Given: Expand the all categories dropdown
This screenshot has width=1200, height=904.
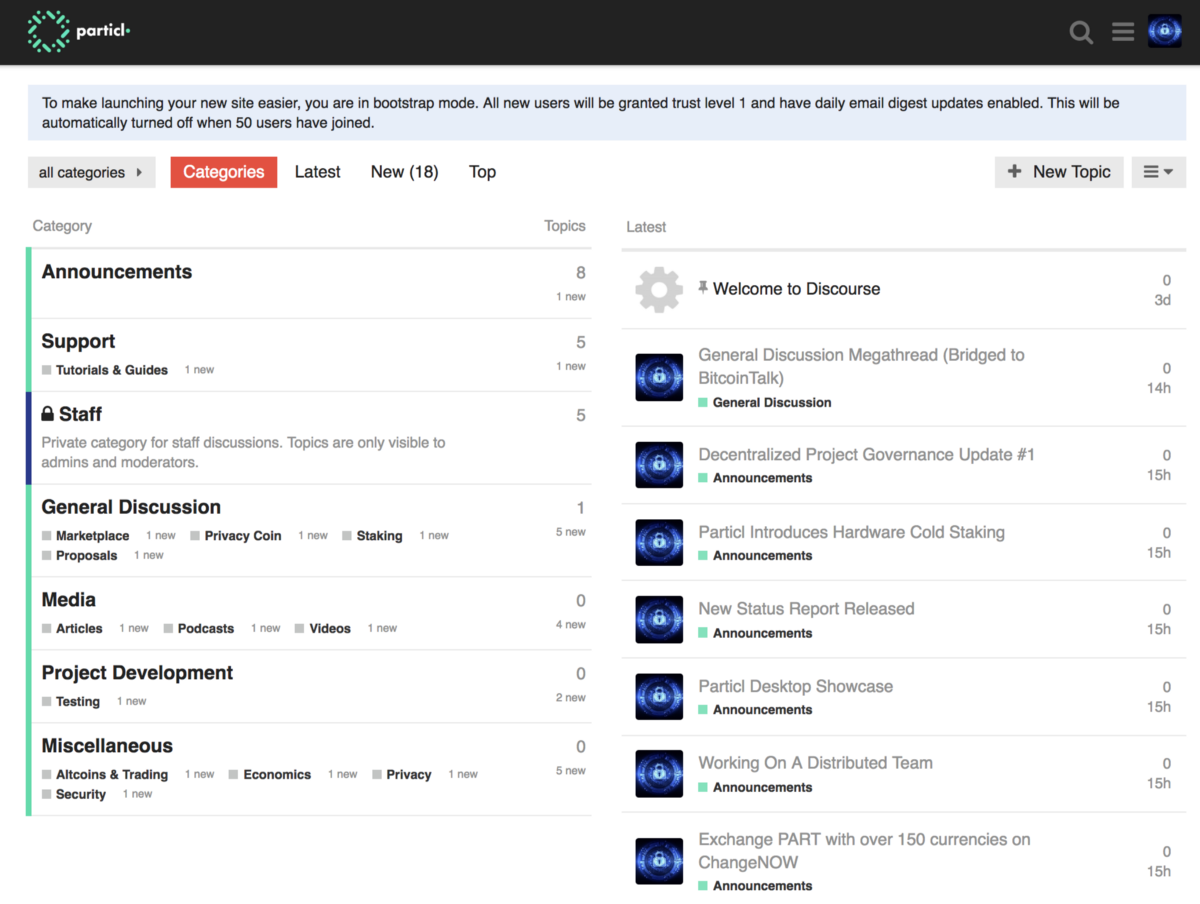Looking at the screenshot, I should click(91, 172).
